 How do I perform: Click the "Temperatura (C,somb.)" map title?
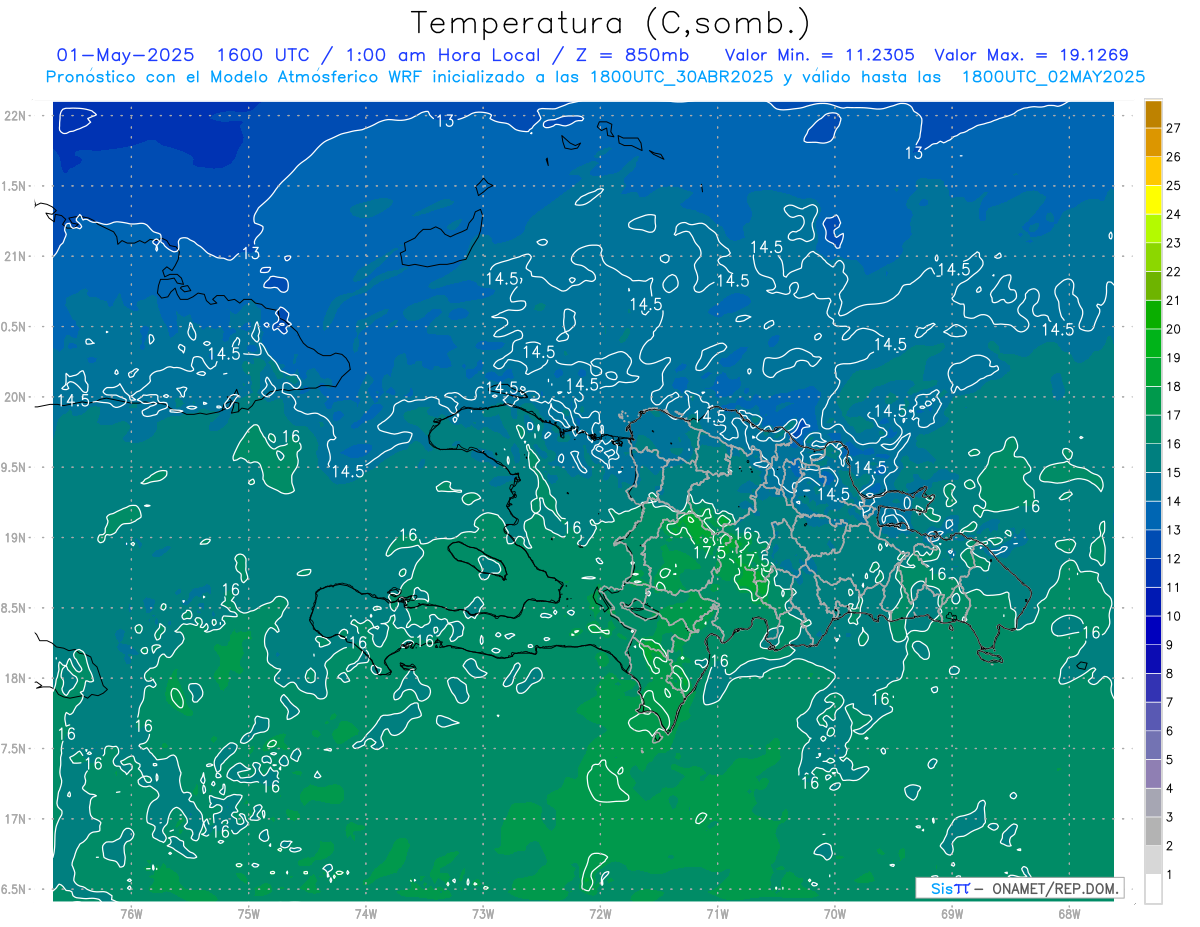[x=610, y=23]
